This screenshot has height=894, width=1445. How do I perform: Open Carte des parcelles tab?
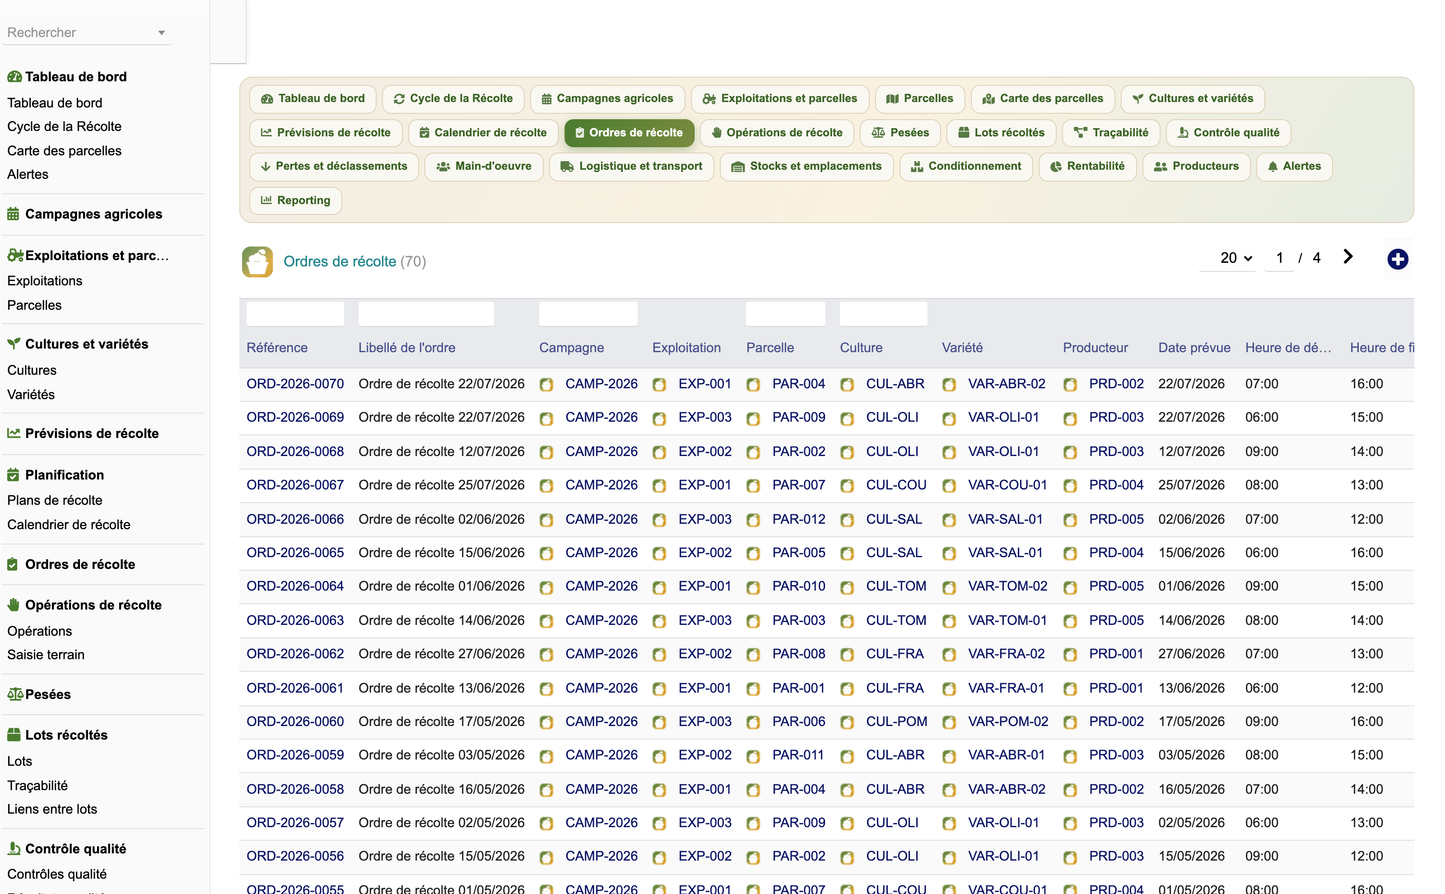coord(1043,99)
